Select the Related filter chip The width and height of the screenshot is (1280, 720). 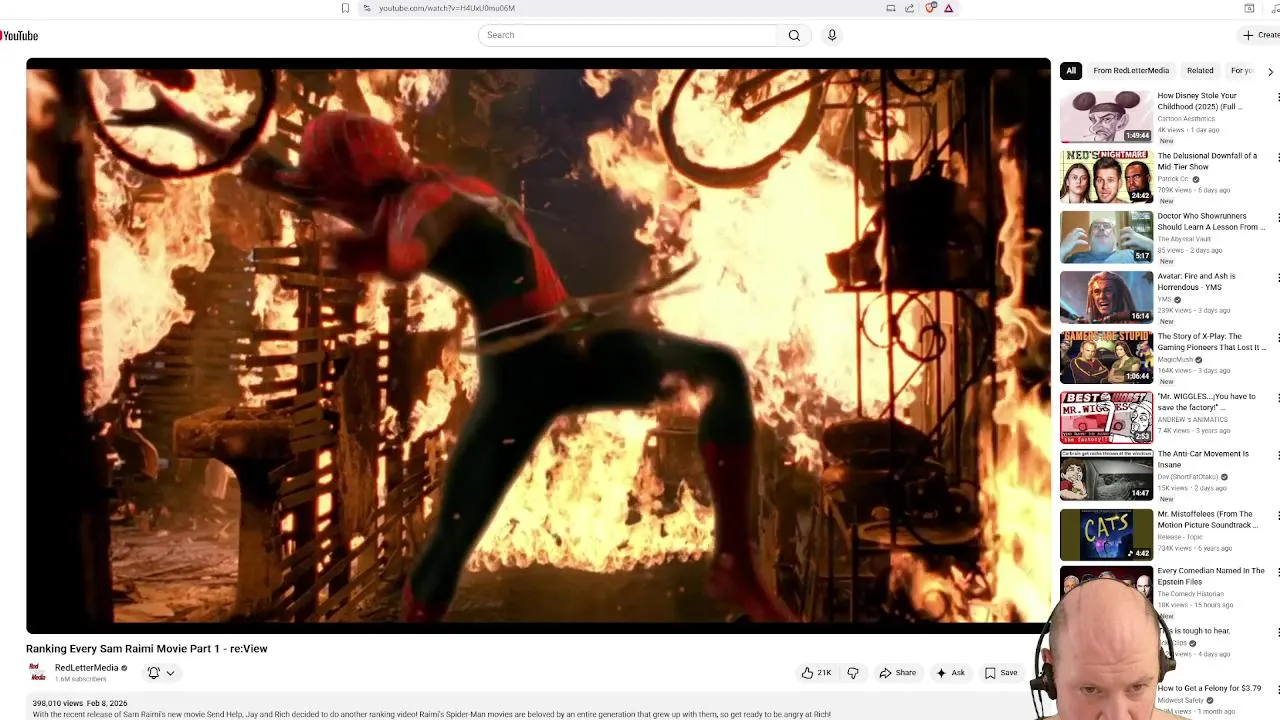click(1200, 71)
